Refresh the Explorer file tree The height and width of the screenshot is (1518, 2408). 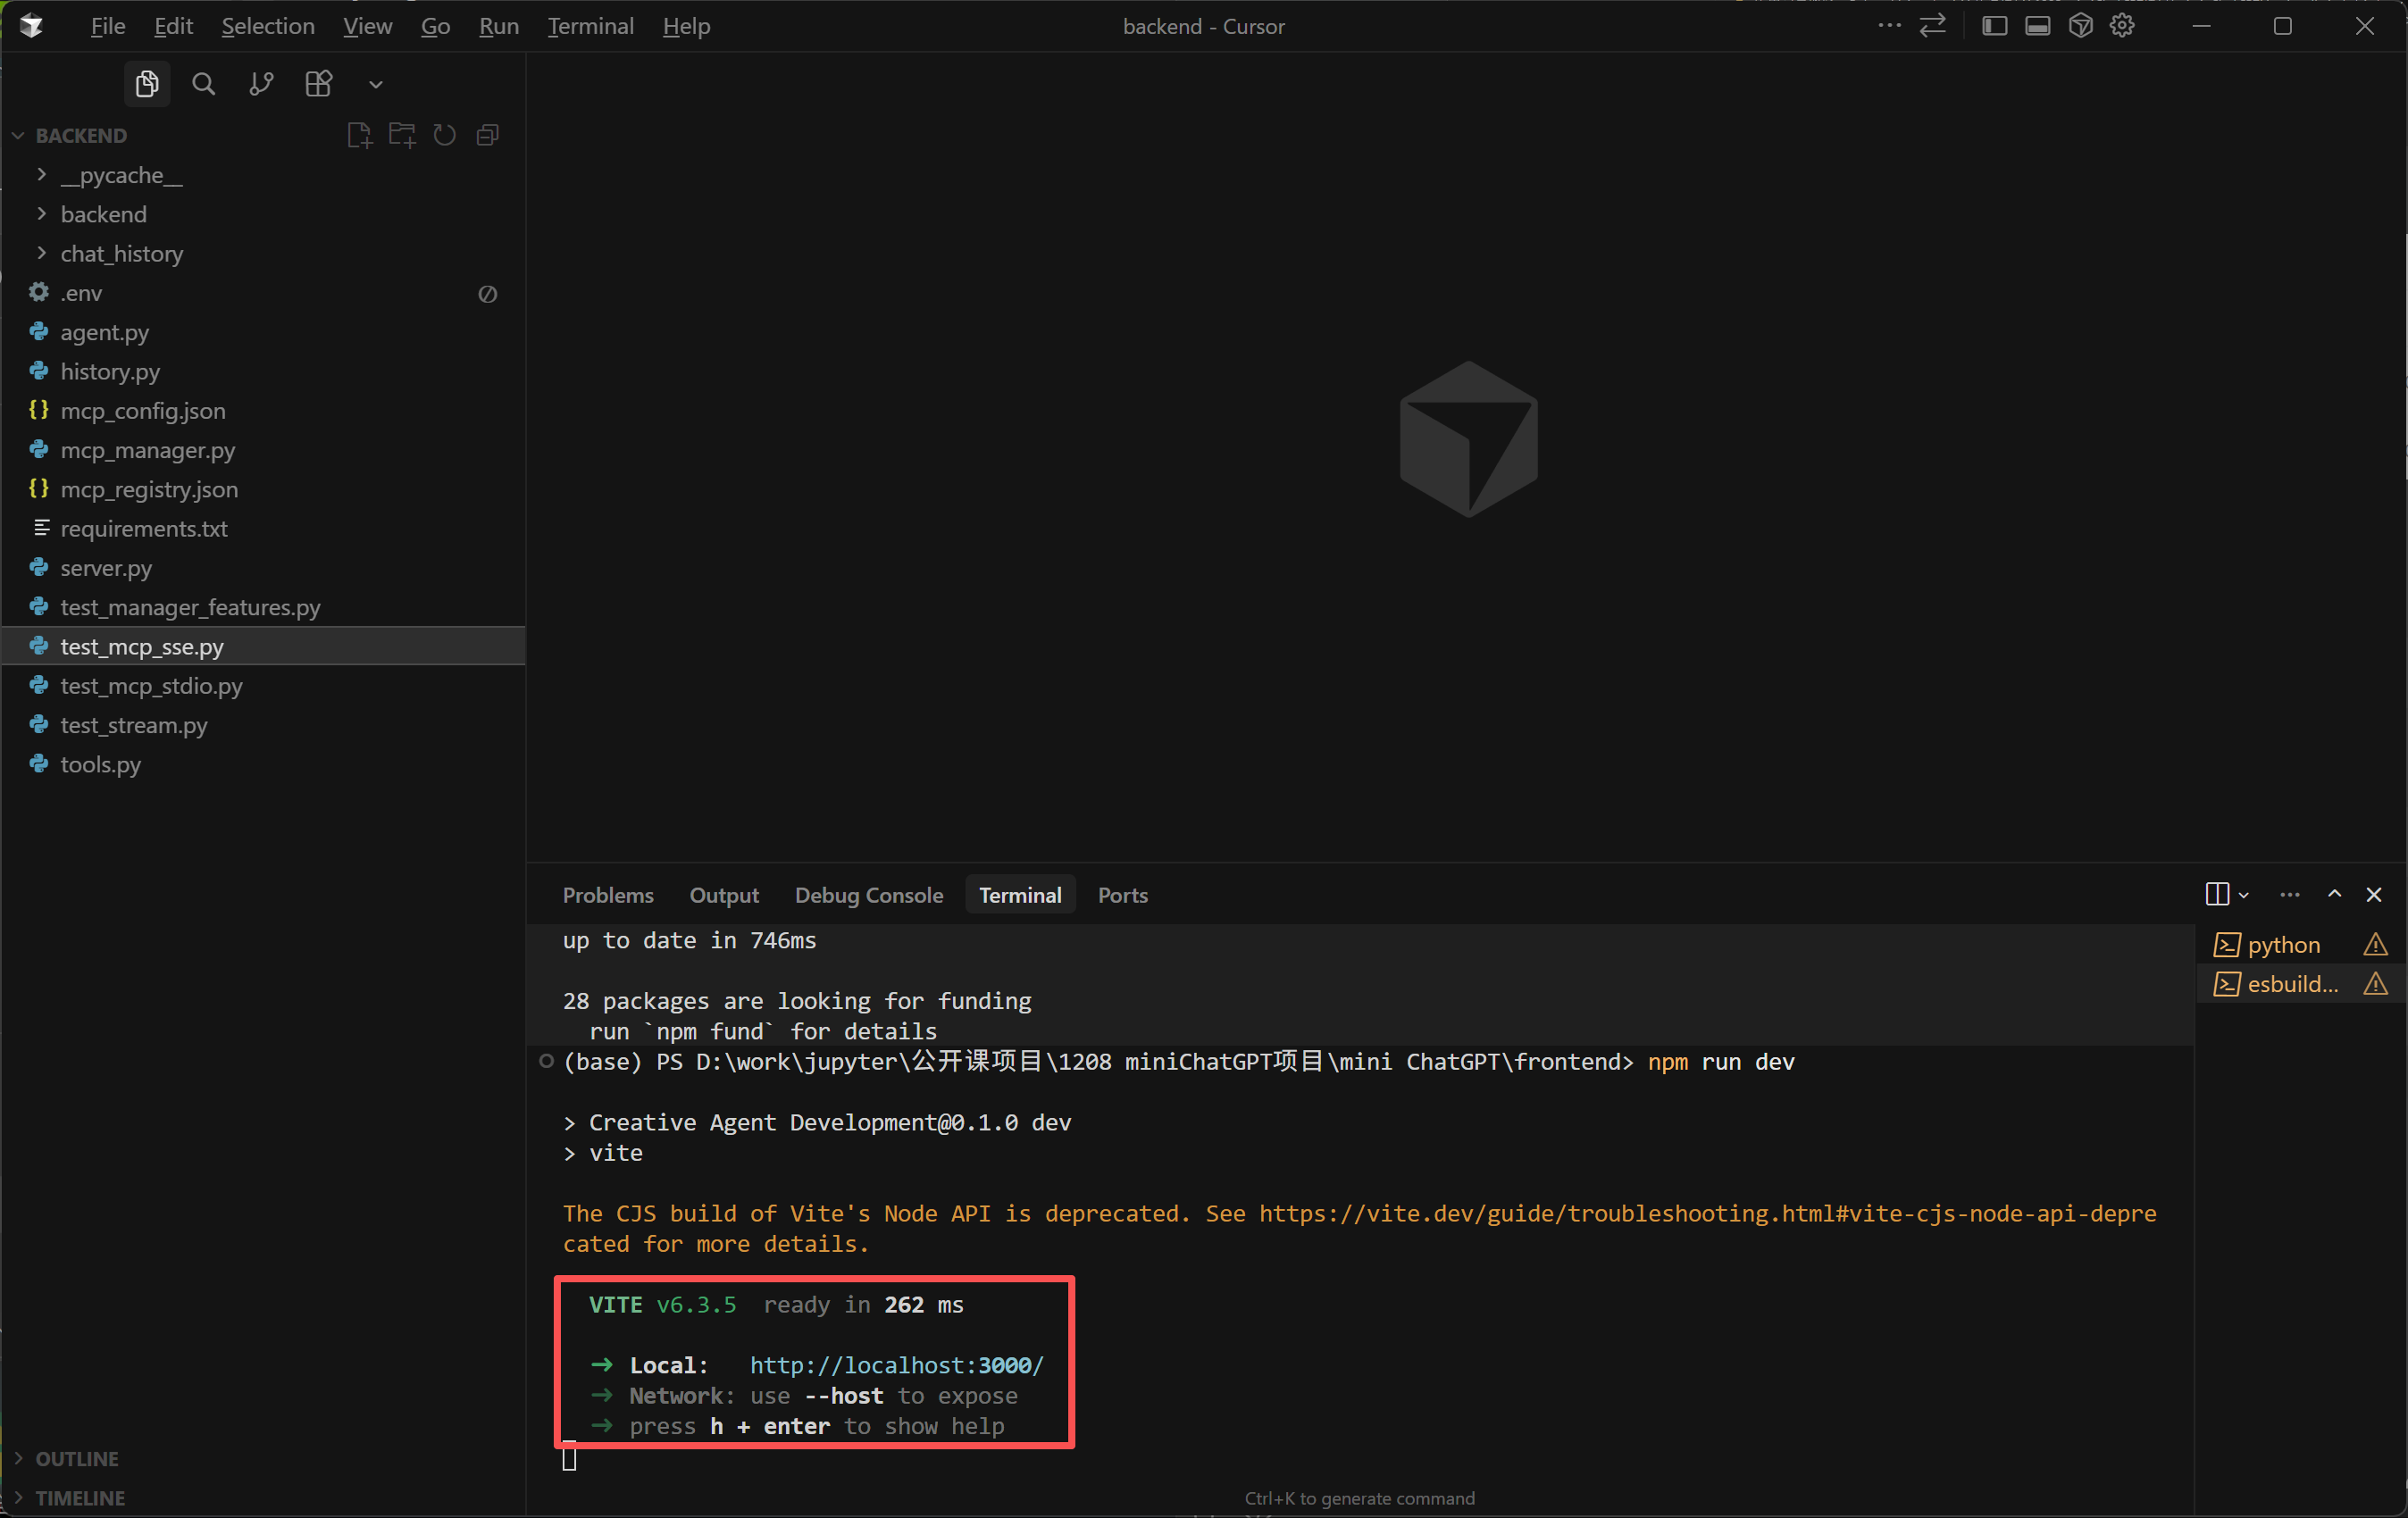[x=445, y=135]
